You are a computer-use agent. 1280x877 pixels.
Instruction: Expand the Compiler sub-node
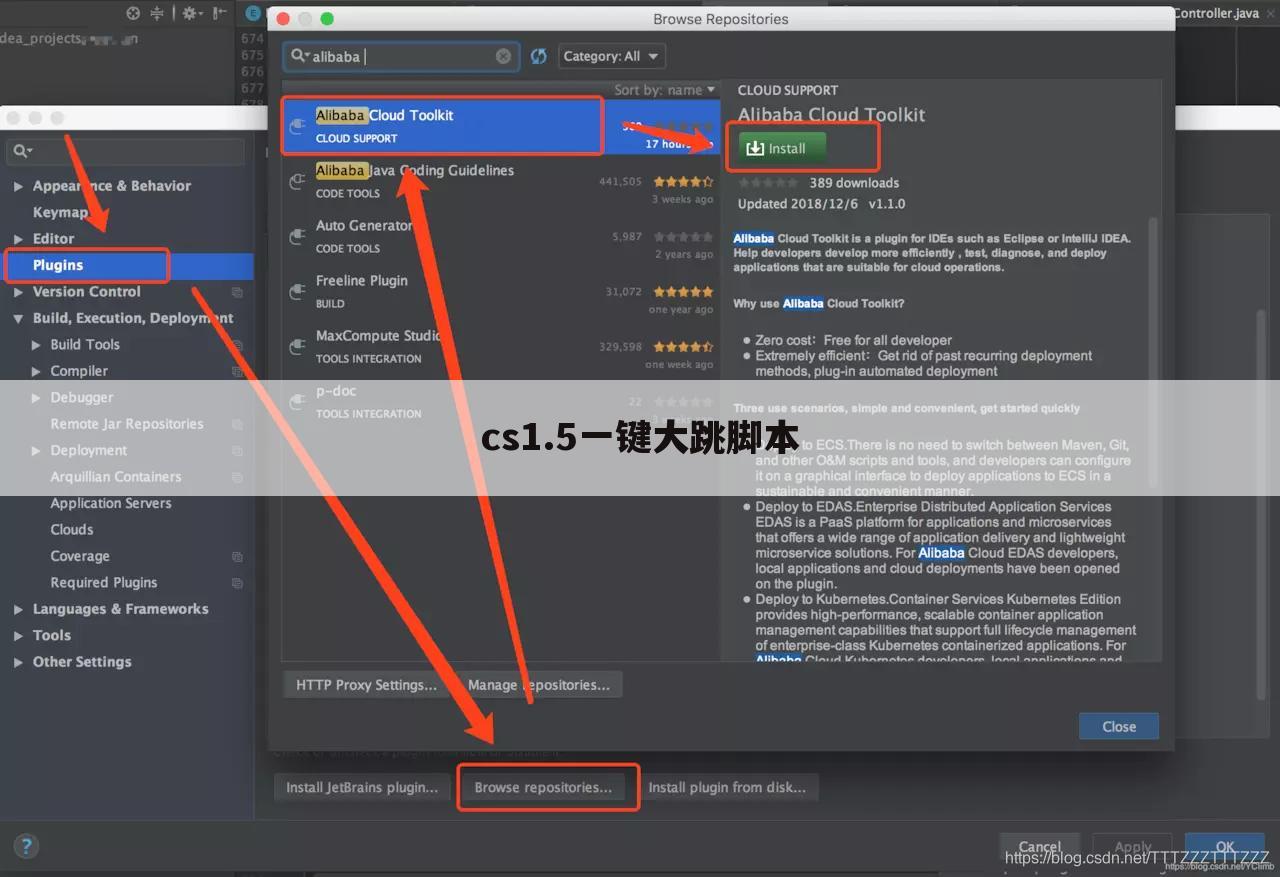(37, 371)
